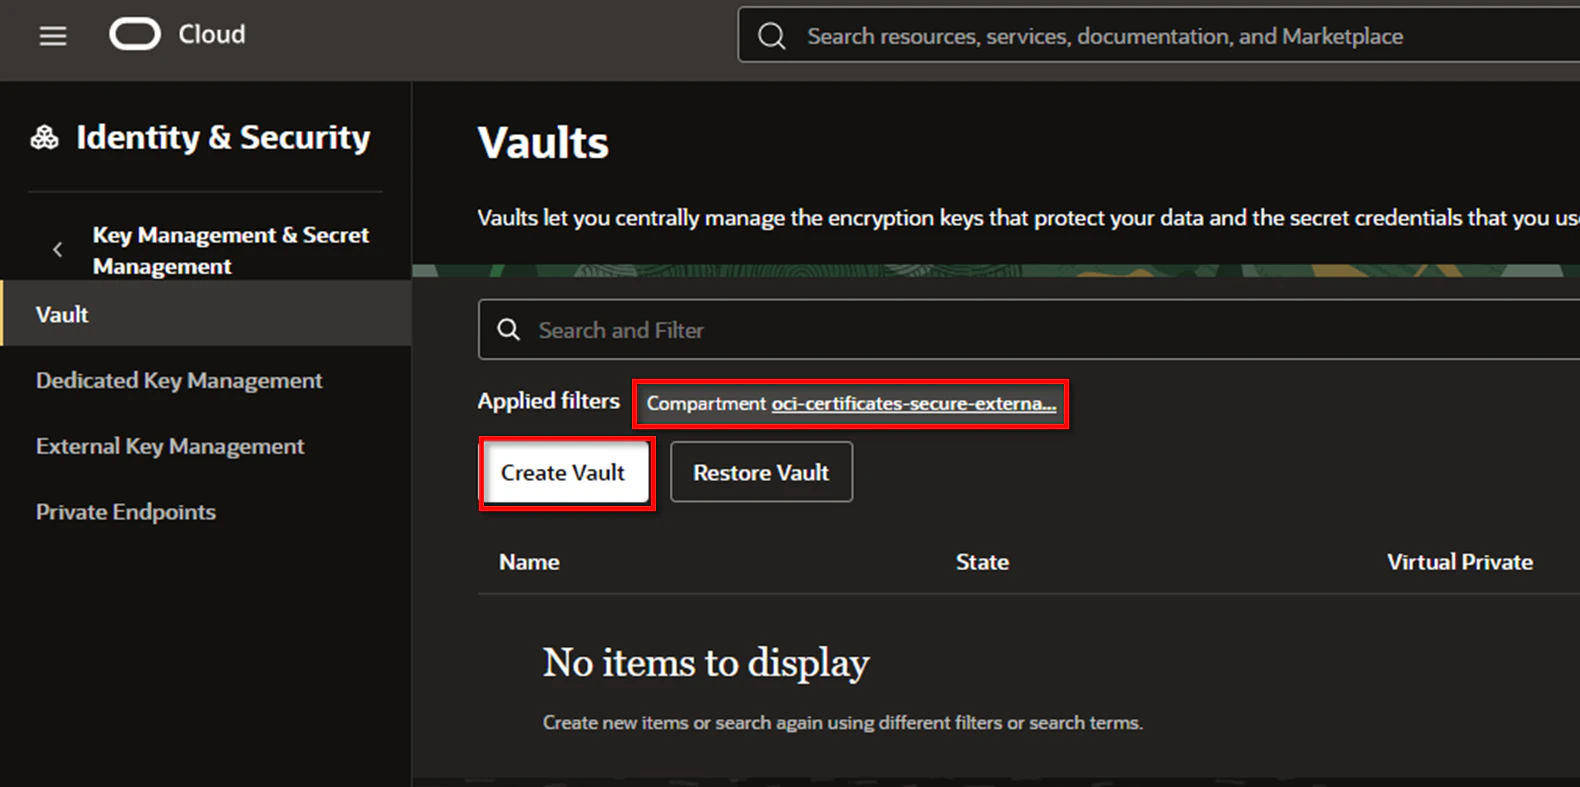Viewport: 1580px width, 787px height.
Task: Click the No items to display message
Action: (706, 663)
